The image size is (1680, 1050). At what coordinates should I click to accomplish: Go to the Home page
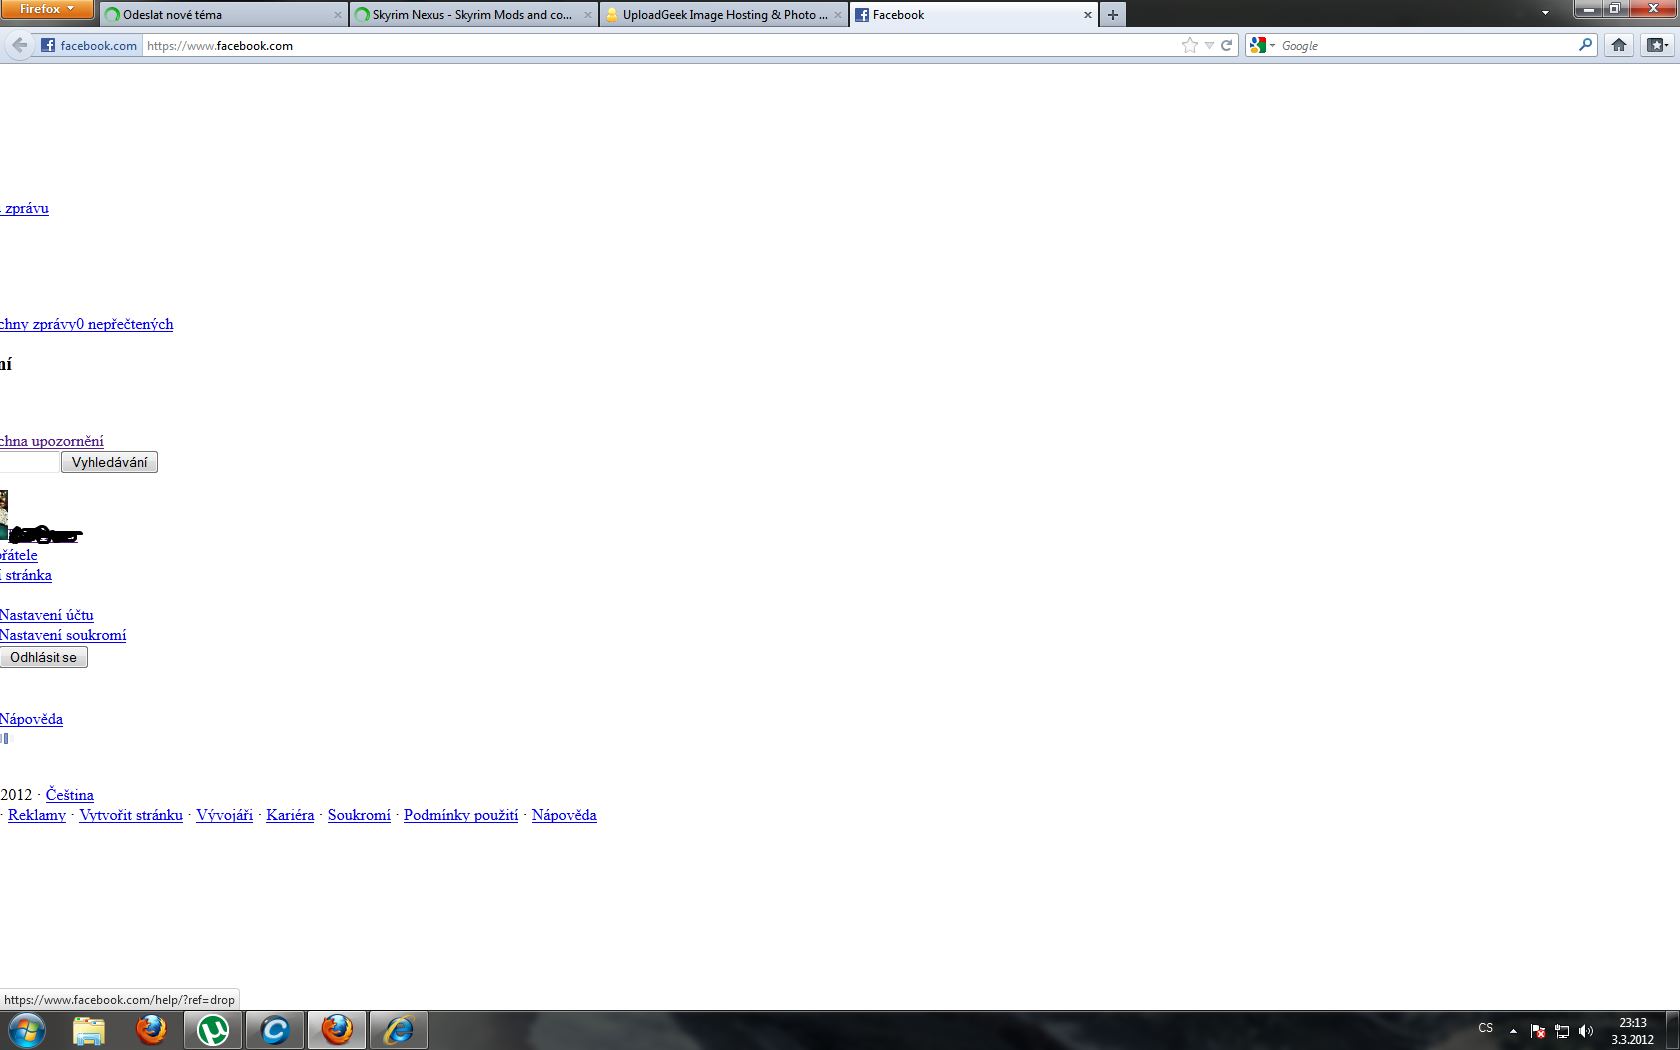(x=1619, y=45)
